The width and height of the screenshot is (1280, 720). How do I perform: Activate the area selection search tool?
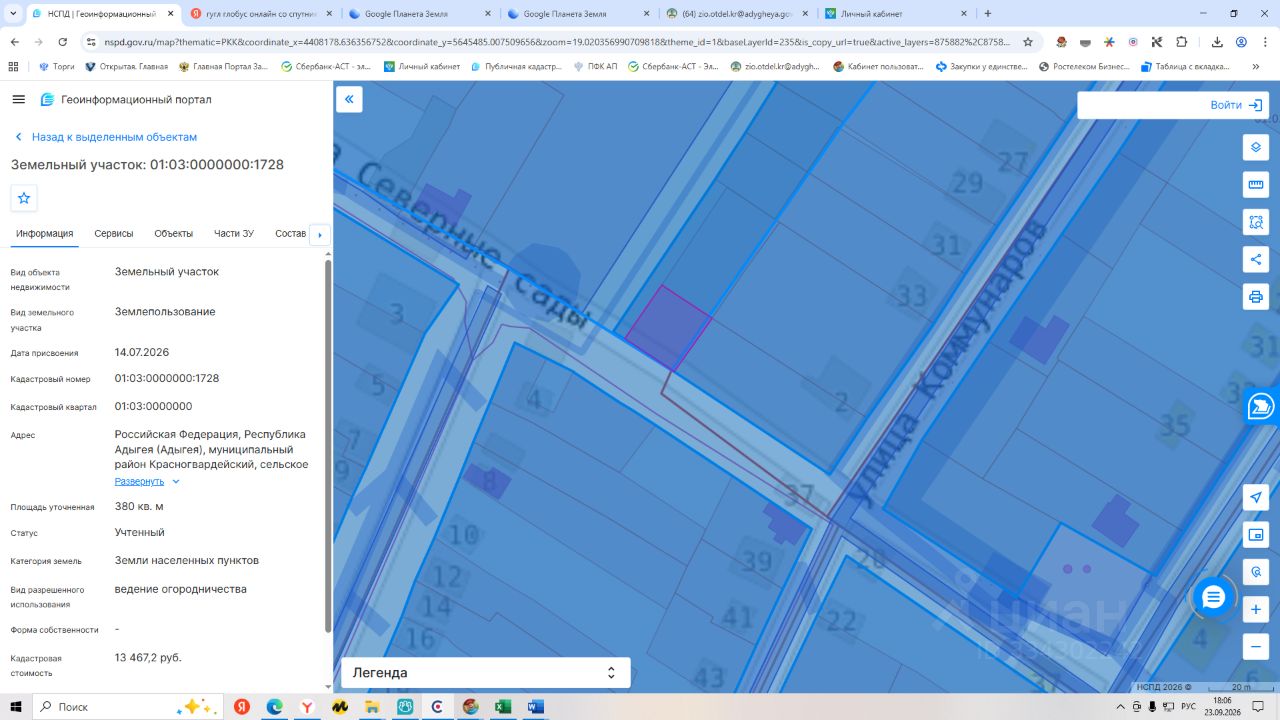pyautogui.click(x=1256, y=222)
